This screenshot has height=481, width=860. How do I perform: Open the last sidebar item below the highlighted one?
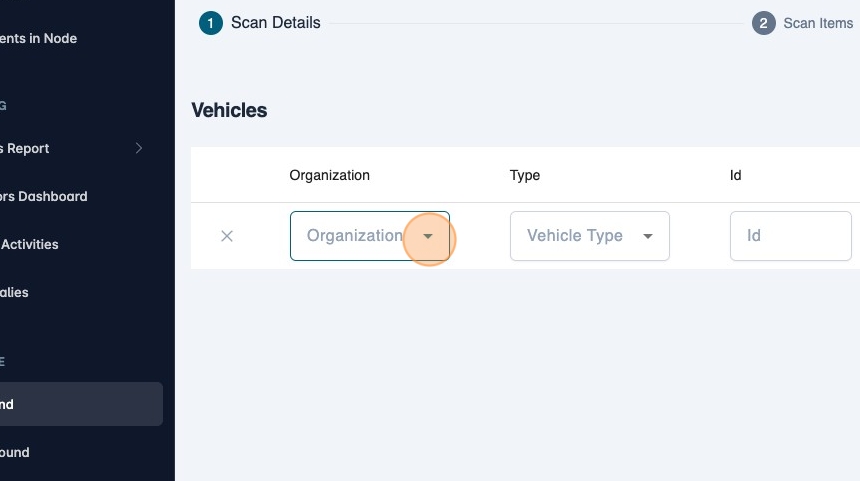[15, 453]
